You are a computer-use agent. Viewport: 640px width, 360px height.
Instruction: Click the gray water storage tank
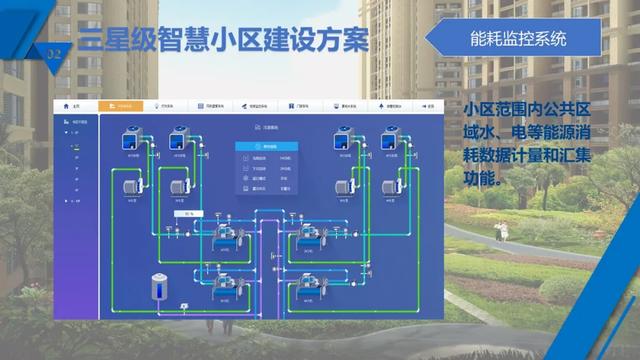159,287
